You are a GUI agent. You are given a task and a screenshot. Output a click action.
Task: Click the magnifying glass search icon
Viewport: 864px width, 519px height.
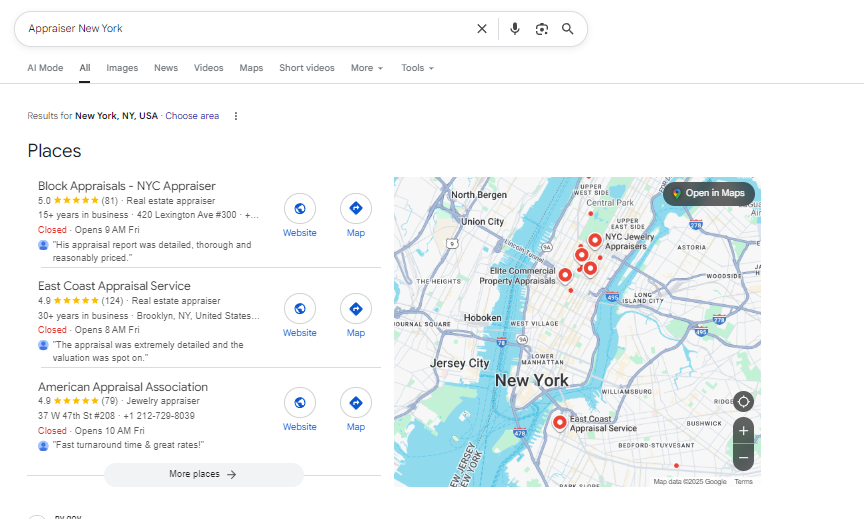[568, 29]
